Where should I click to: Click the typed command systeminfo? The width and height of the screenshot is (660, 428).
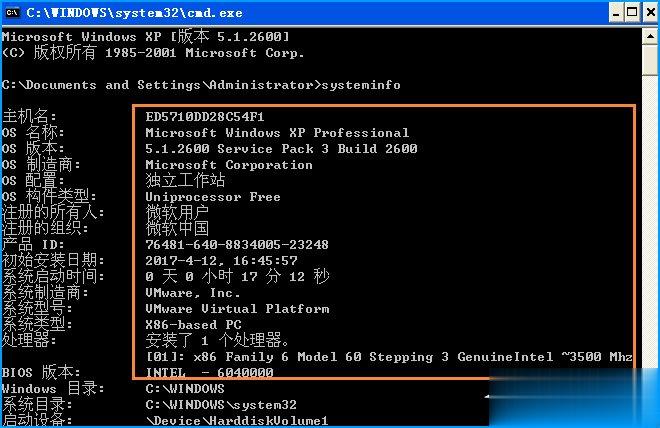[x=361, y=85]
